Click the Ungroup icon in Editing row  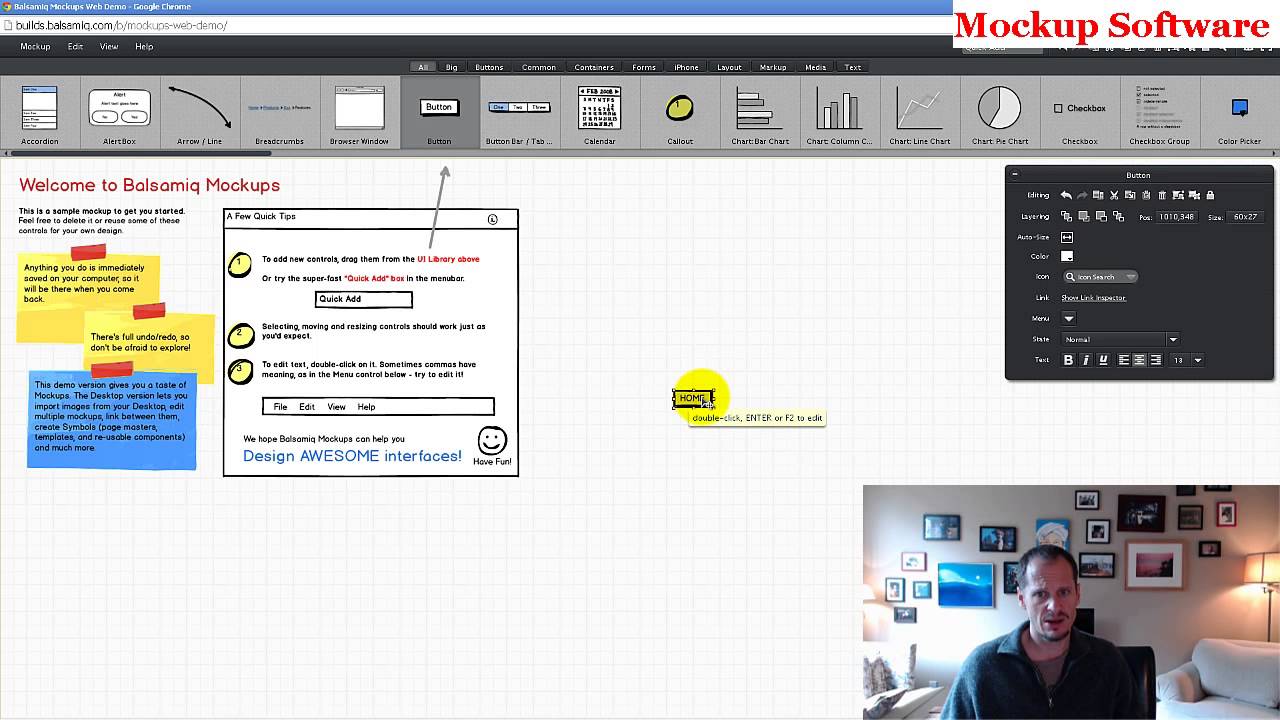(1194, 195)
